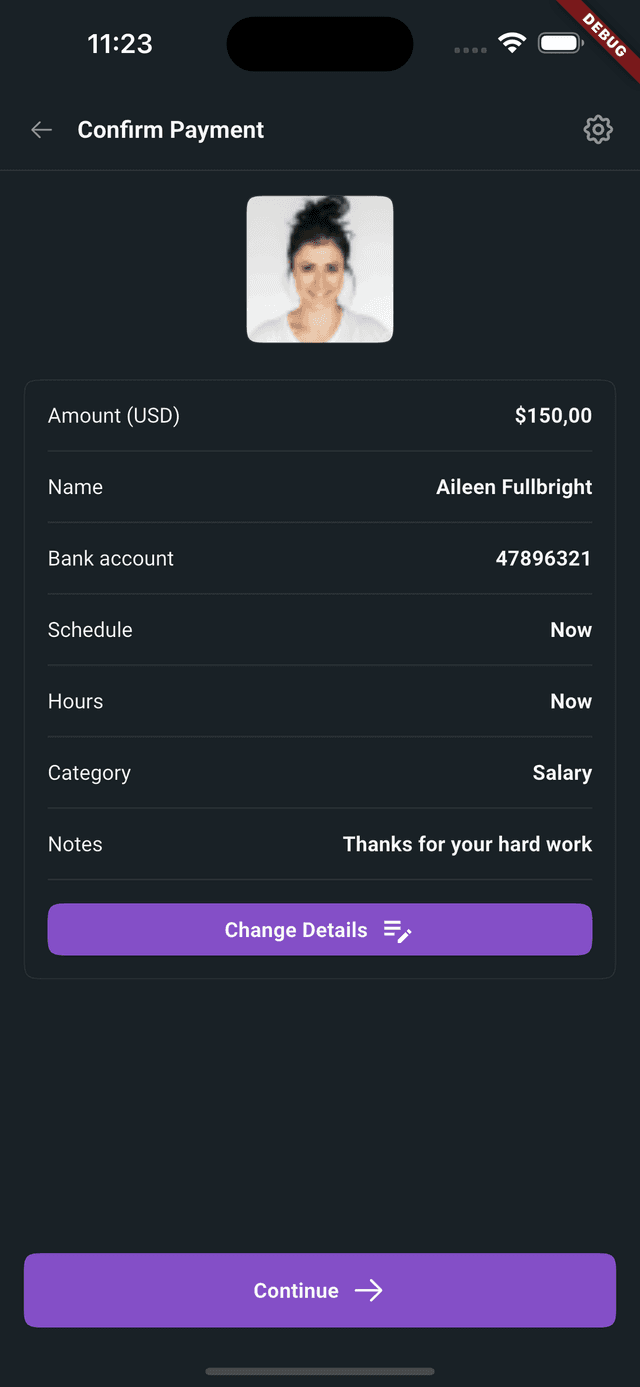Tap bank account number 47896321
640x1387 pixels.
[543, 559]
